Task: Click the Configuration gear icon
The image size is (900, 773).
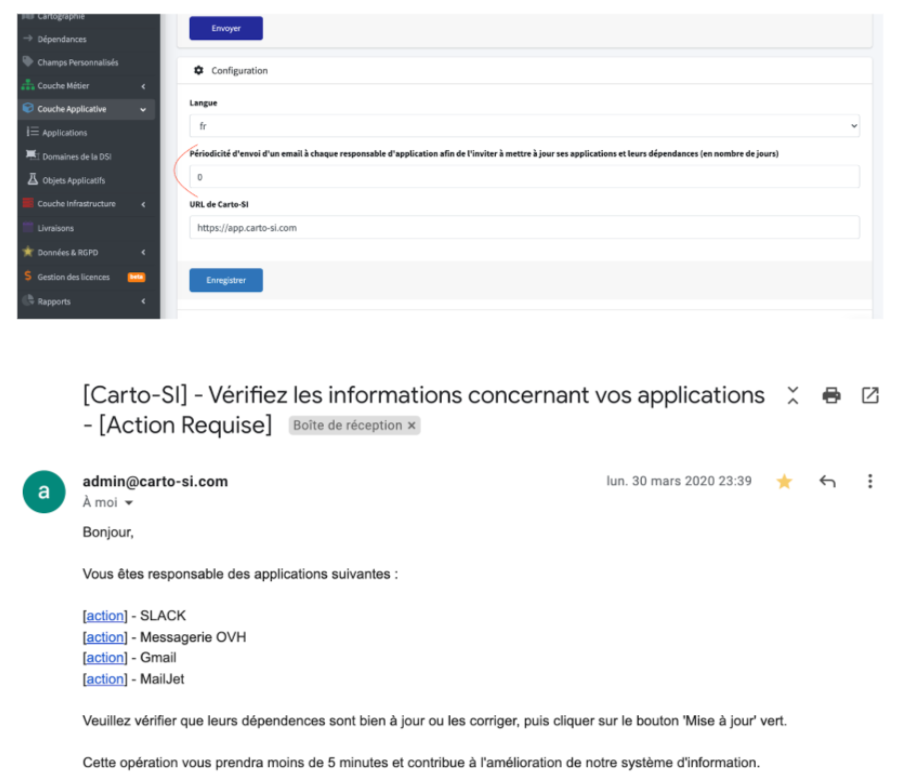Action: coord(199,70)
